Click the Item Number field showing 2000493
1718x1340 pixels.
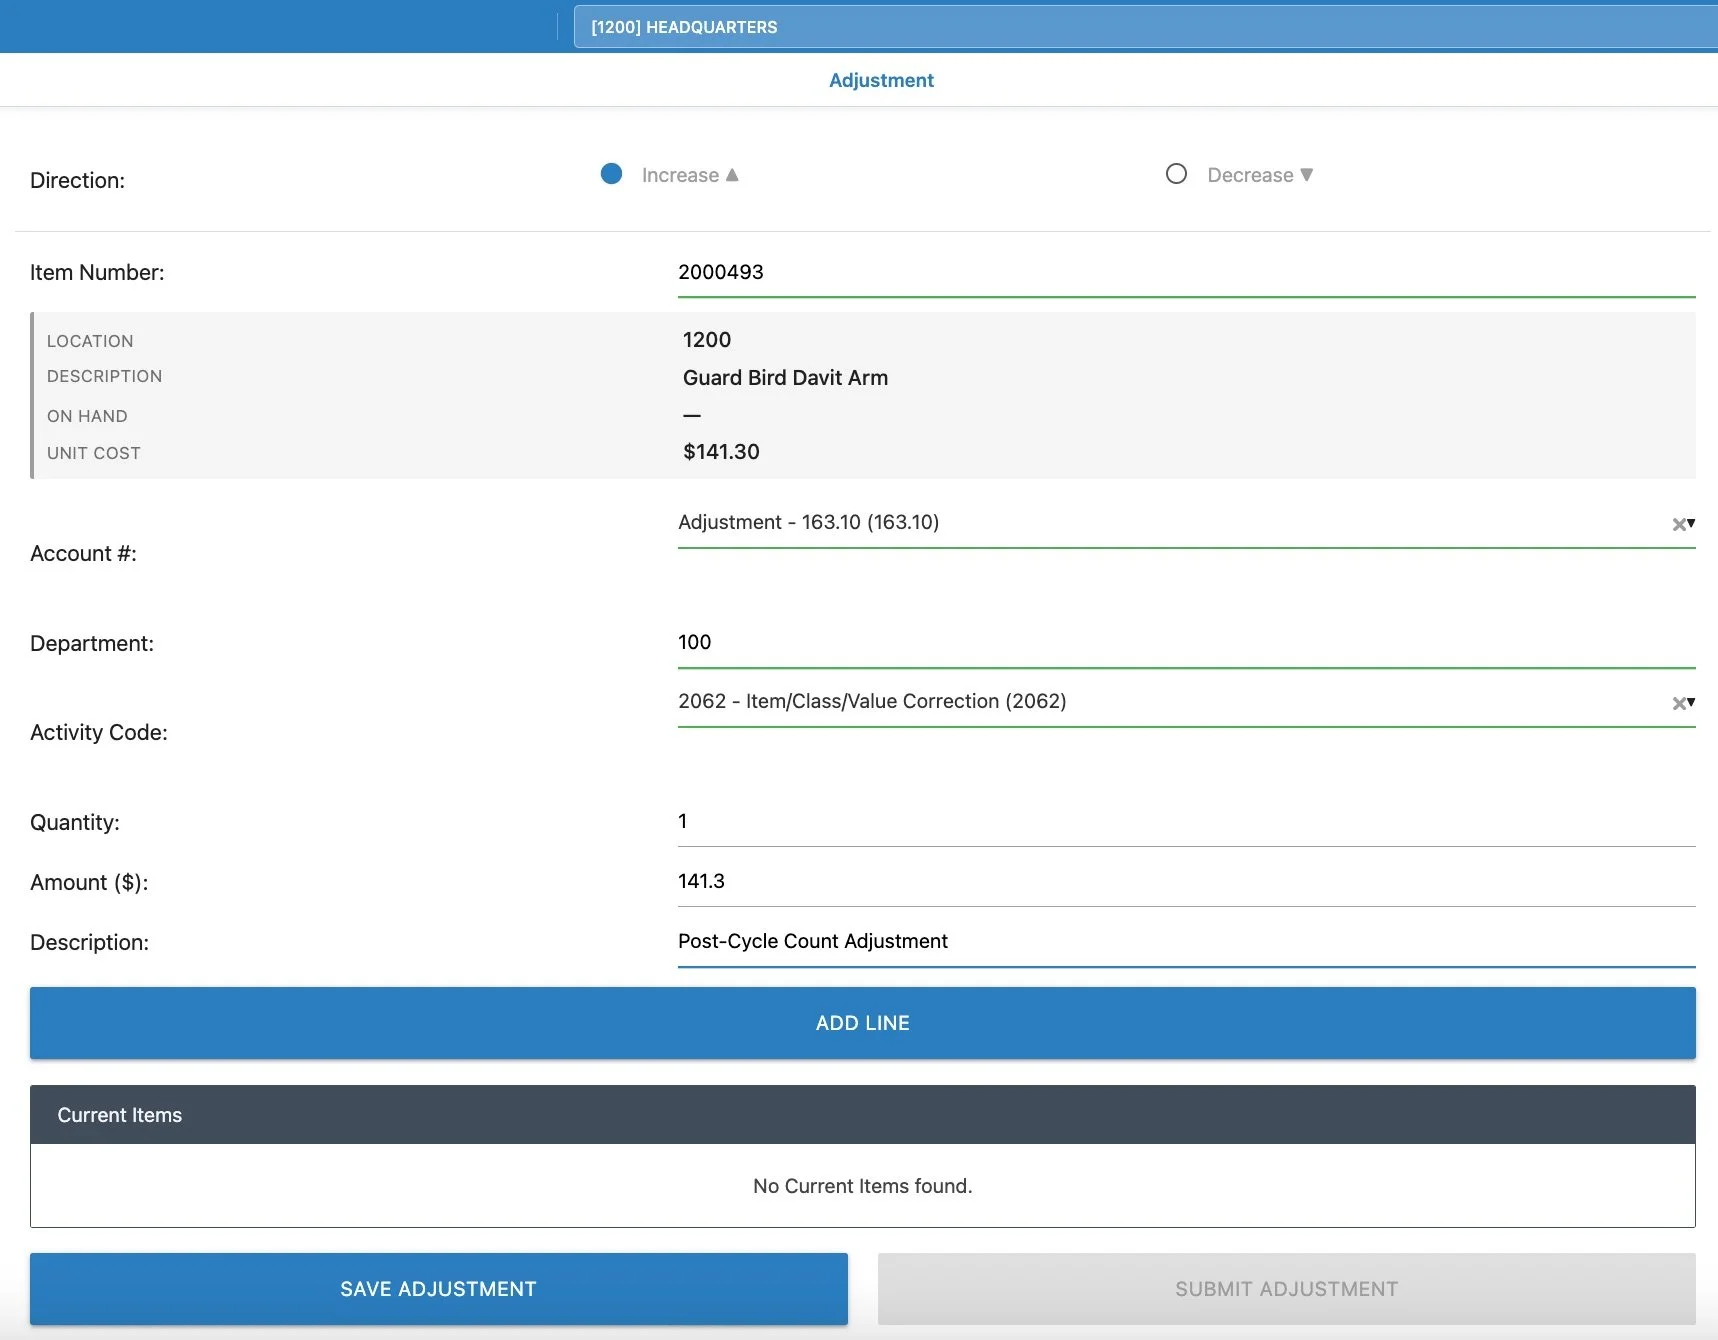(1186, 272)
